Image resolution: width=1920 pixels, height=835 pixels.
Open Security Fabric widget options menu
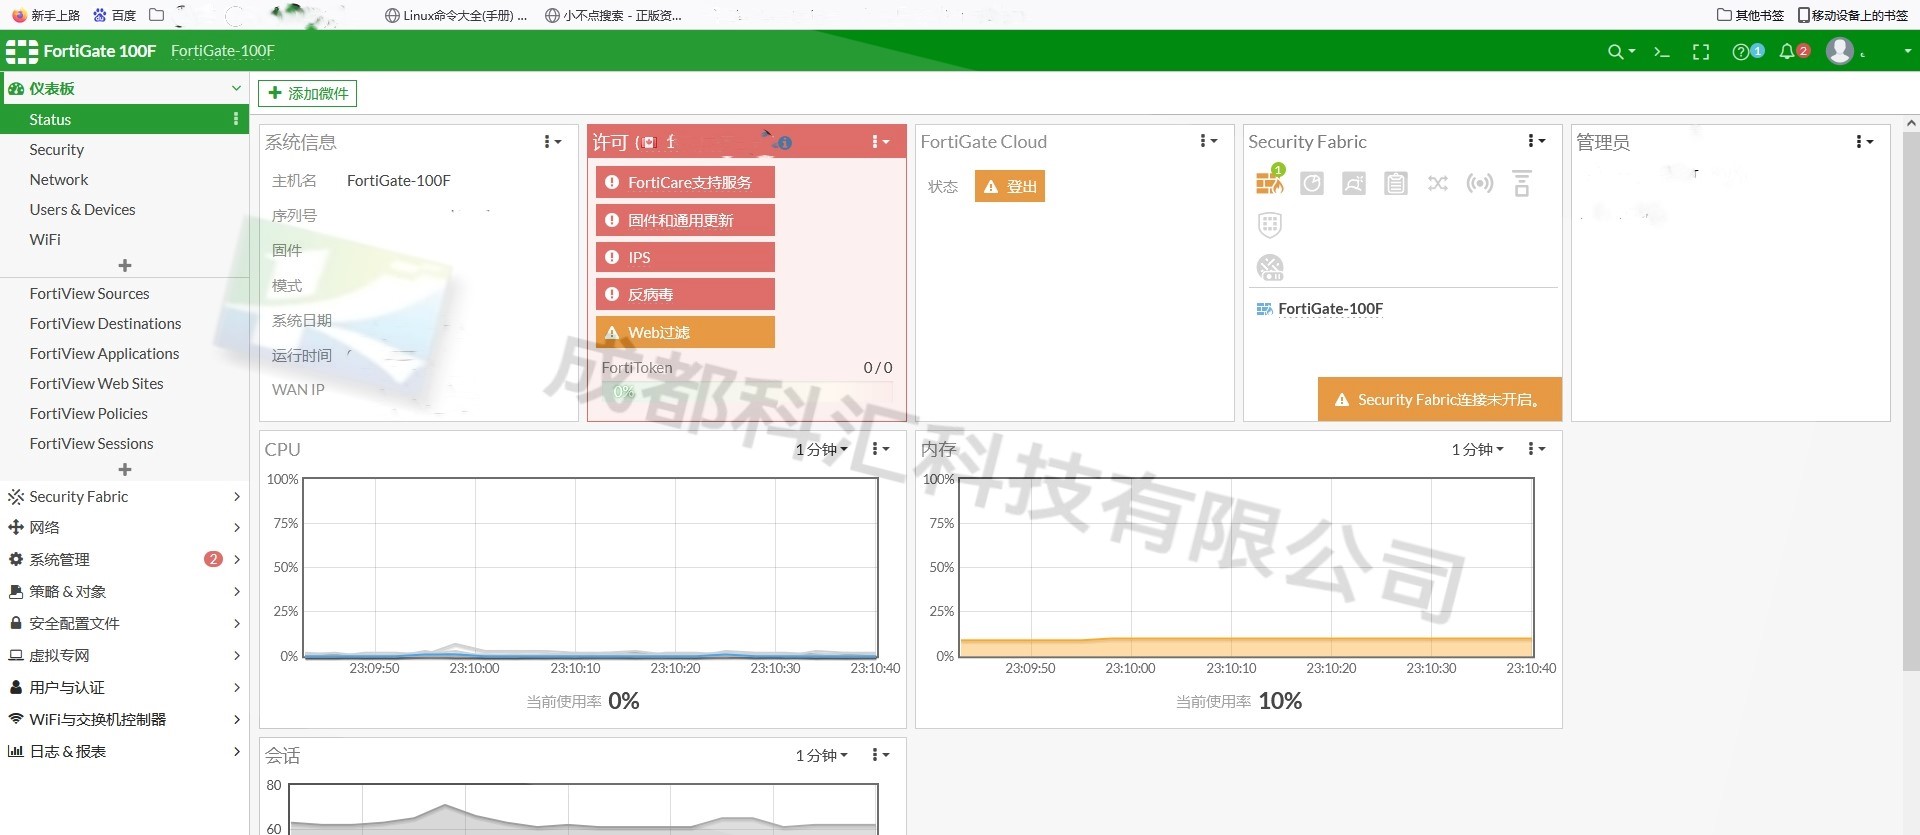pos(1536,141)
